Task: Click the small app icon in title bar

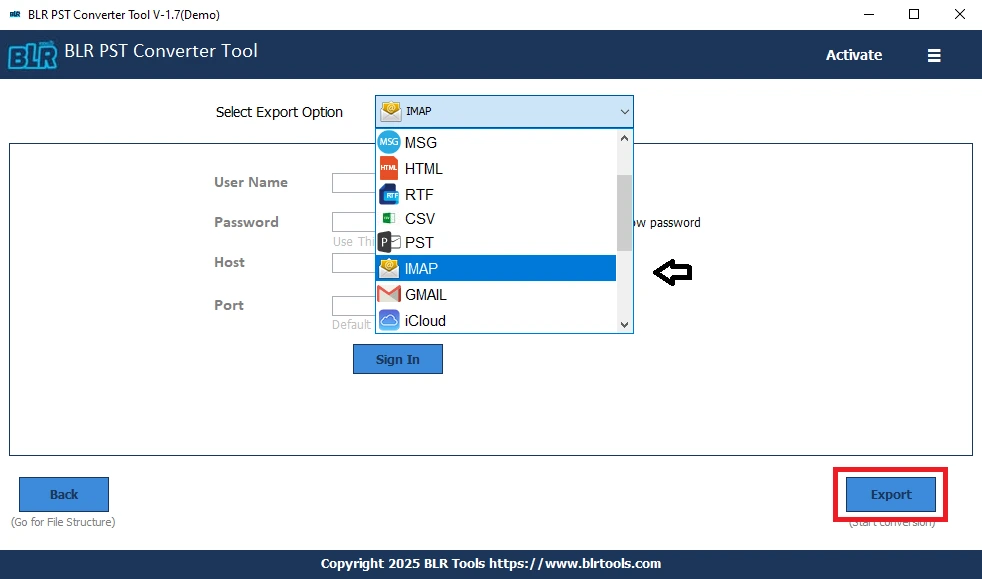Action: [15, 14]
